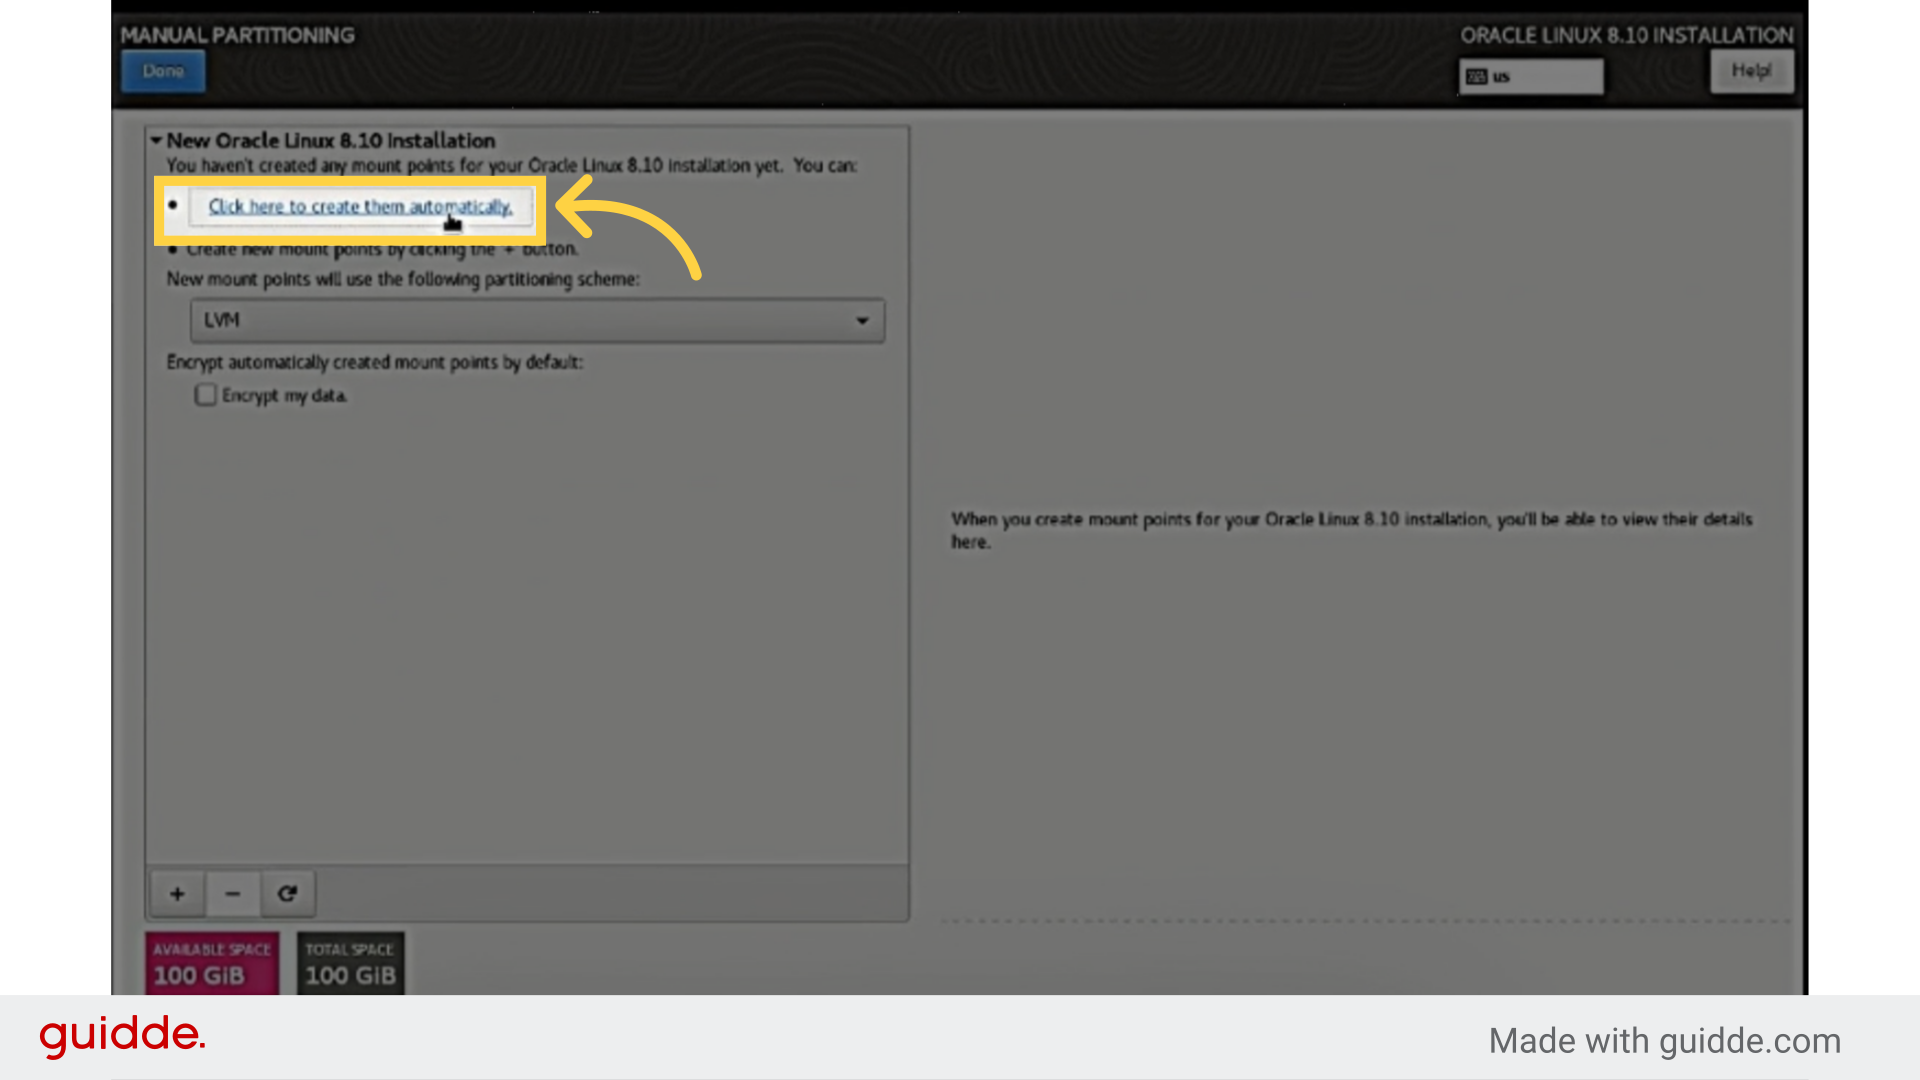Click the plus add mount point button
This screenshot has height=1080, width=1920.
coord(177,894)
